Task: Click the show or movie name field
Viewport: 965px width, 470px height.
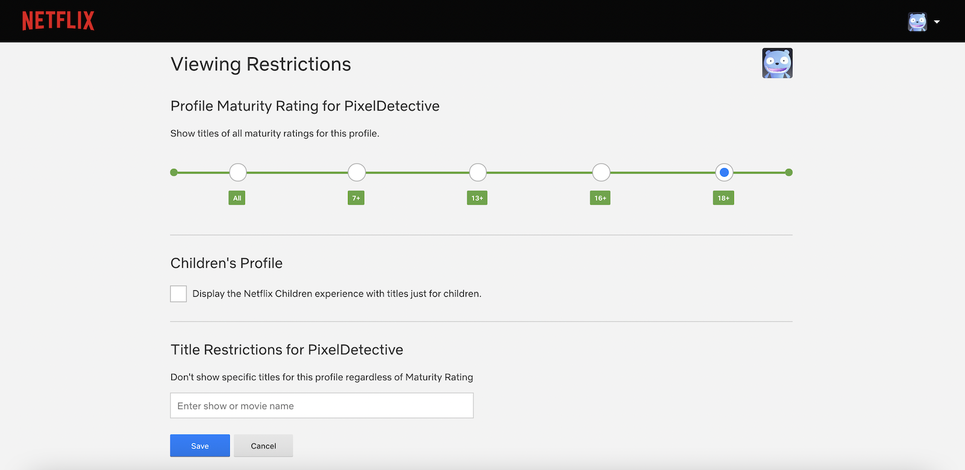Action: point(321,405)
